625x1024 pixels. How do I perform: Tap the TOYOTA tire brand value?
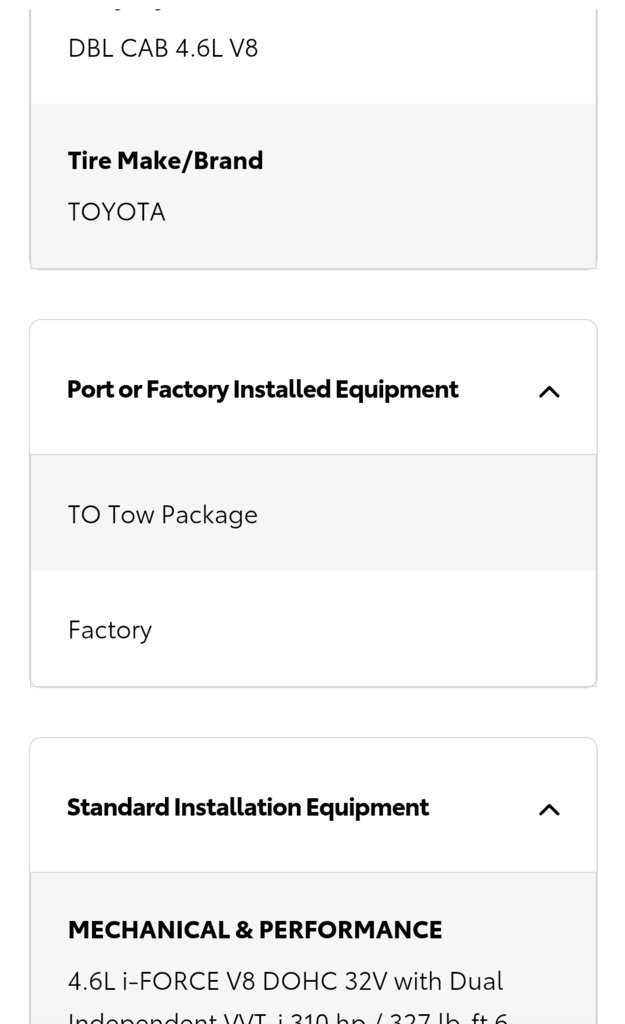117,212
